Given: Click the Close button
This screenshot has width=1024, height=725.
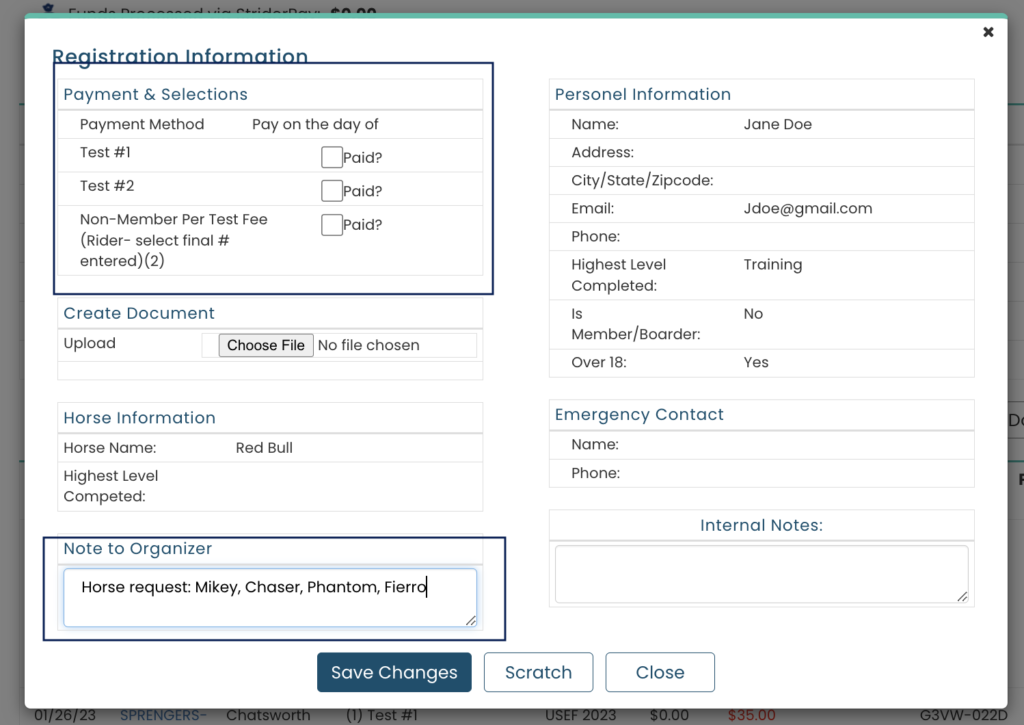Looking at the screenshot, I should pos(659,672).
